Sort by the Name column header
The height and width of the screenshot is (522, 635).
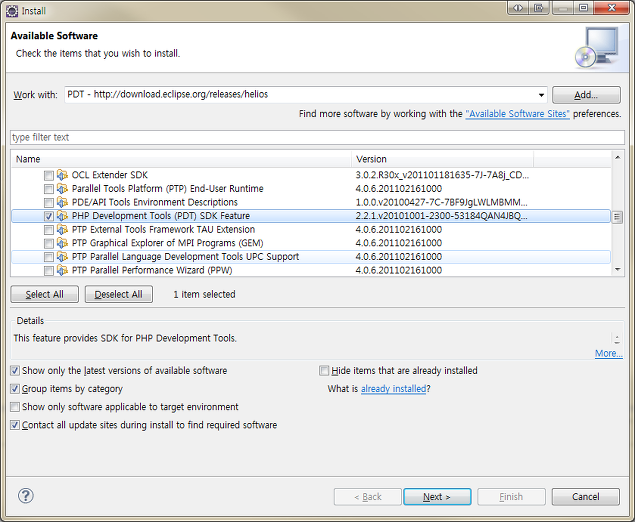point(181,159)
